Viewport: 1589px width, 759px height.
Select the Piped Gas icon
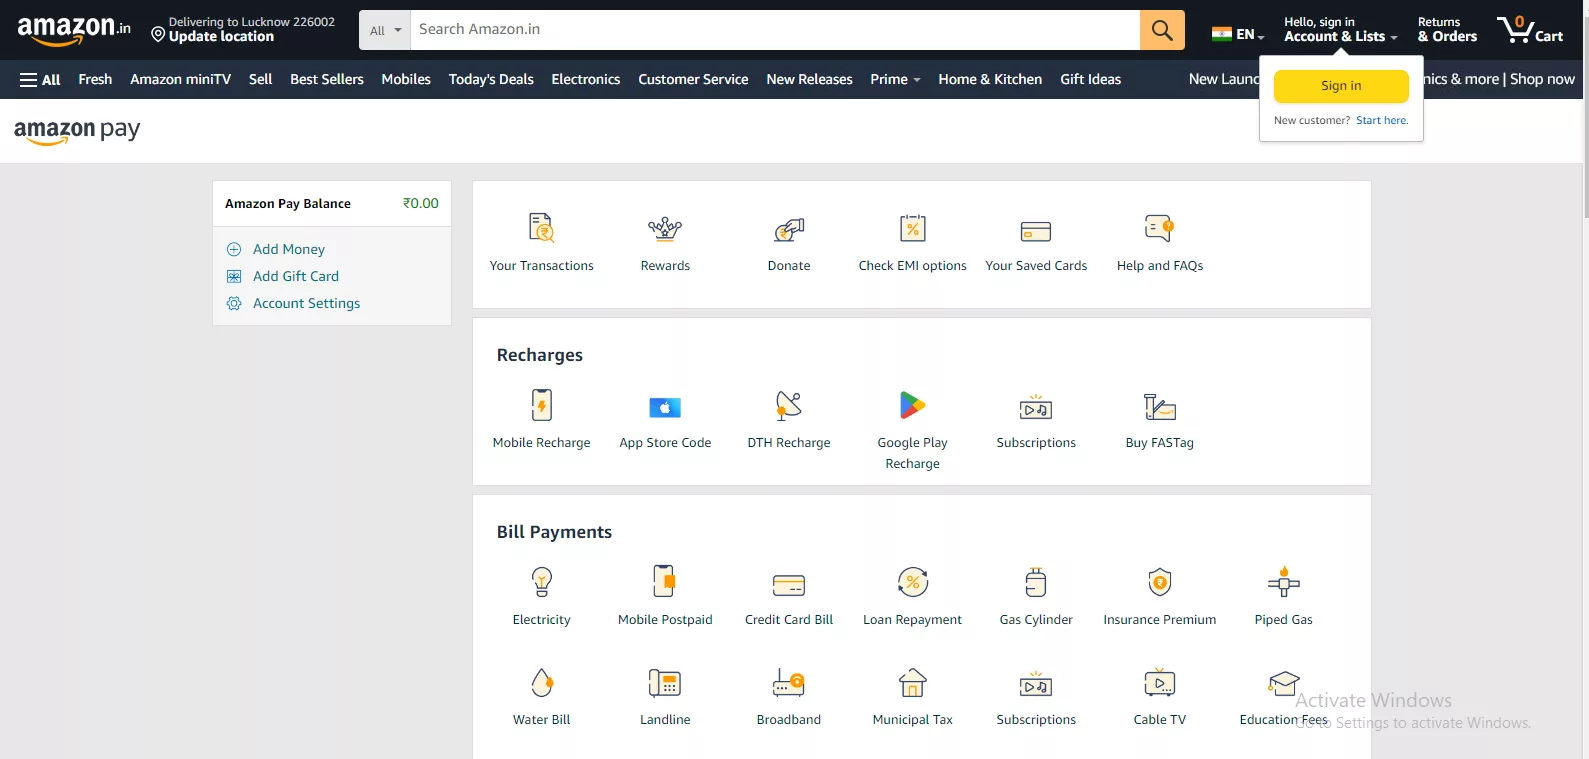click(1284, 582)
